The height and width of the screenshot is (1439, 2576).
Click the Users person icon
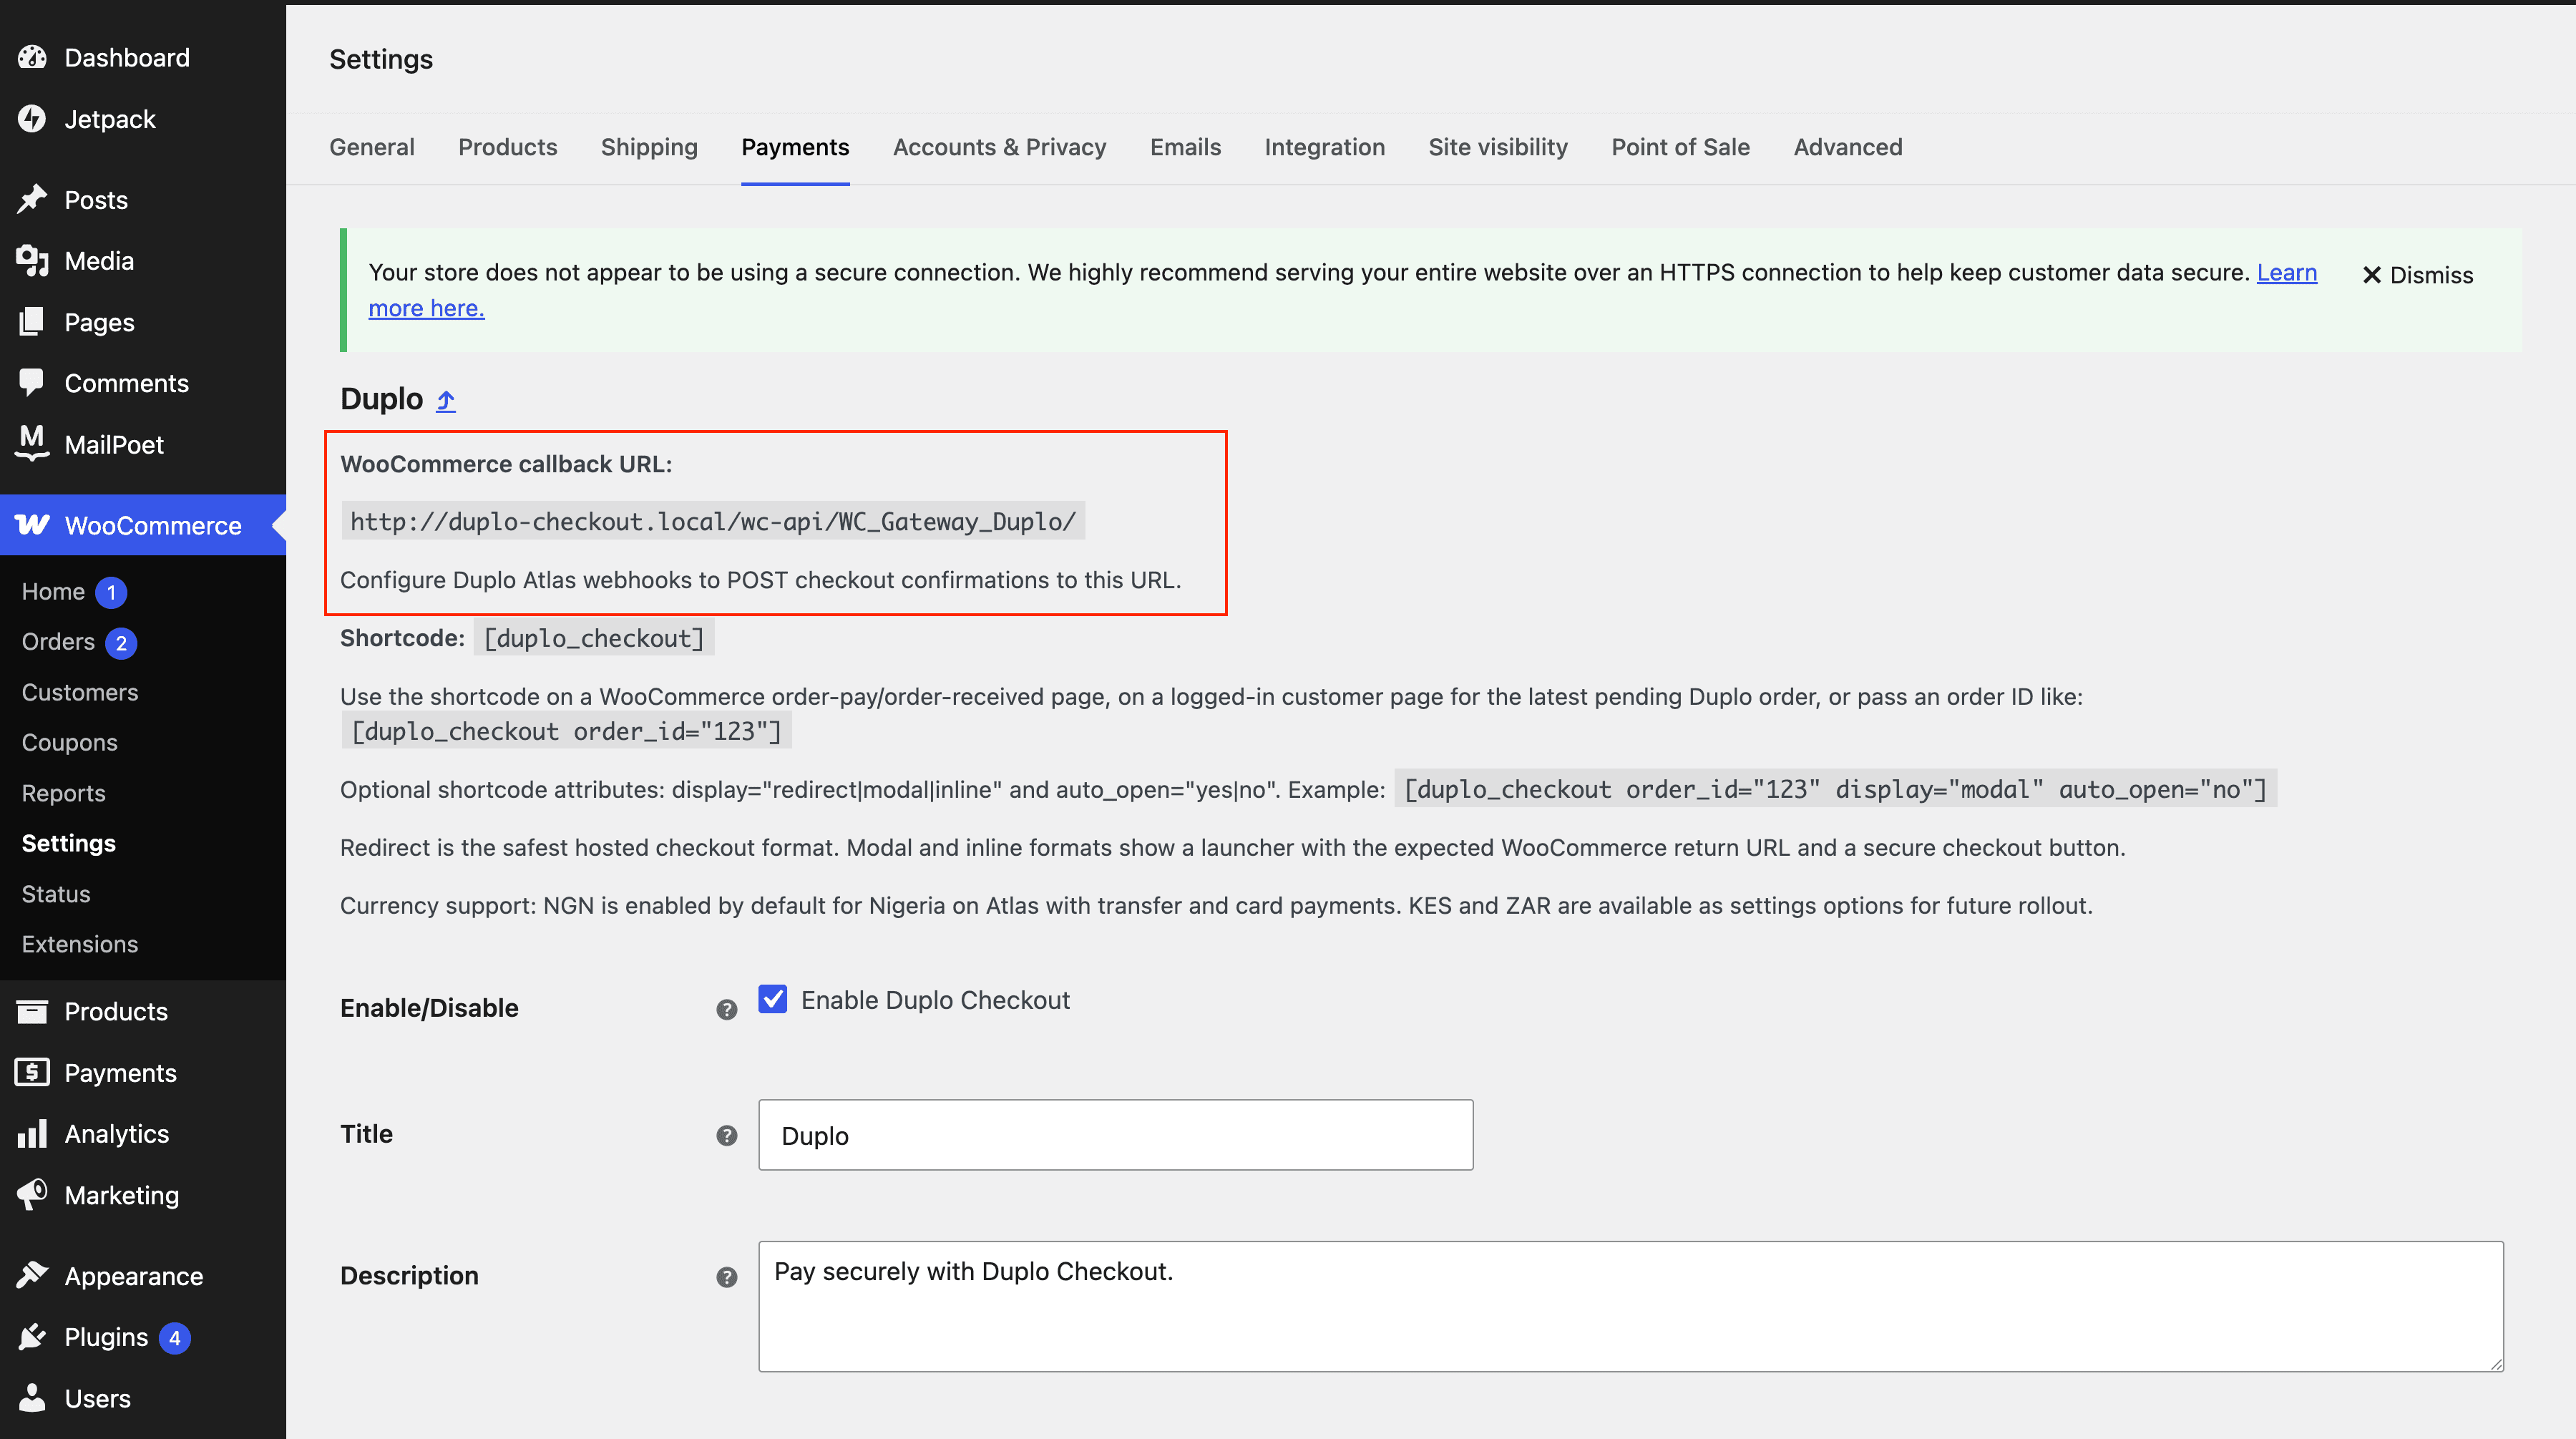point(32,1397)
